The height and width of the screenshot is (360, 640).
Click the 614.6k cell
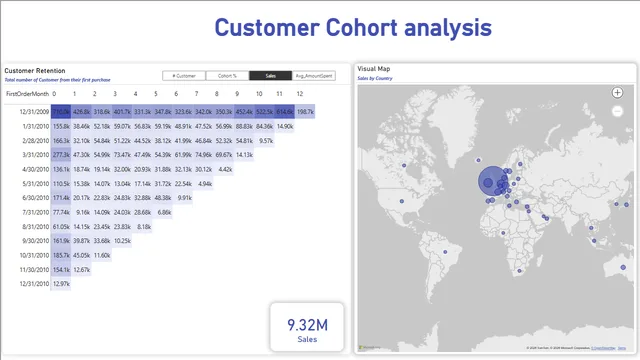[x=284, y=112]
